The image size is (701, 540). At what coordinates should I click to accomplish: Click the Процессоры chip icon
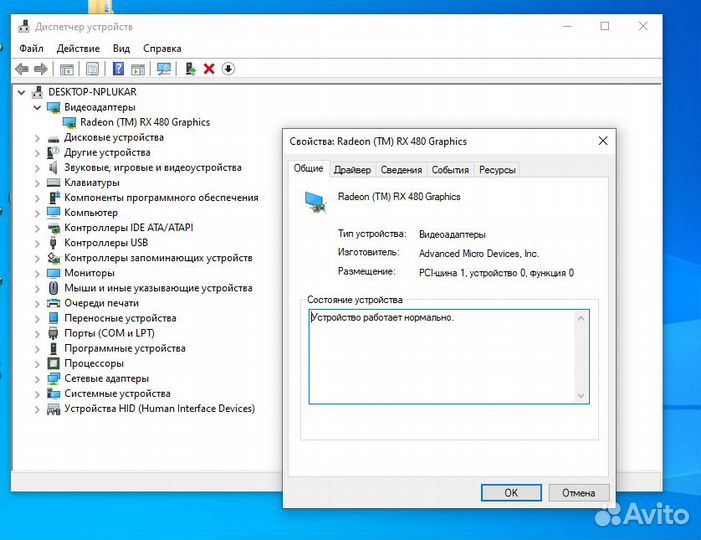pos(53,363)
